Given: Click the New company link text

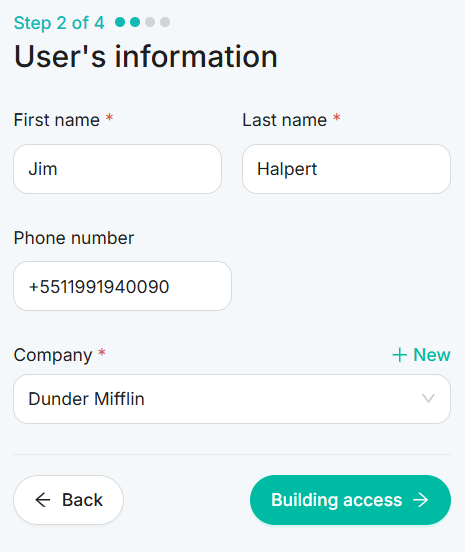Looking at the screenshot, I should 432,355.
